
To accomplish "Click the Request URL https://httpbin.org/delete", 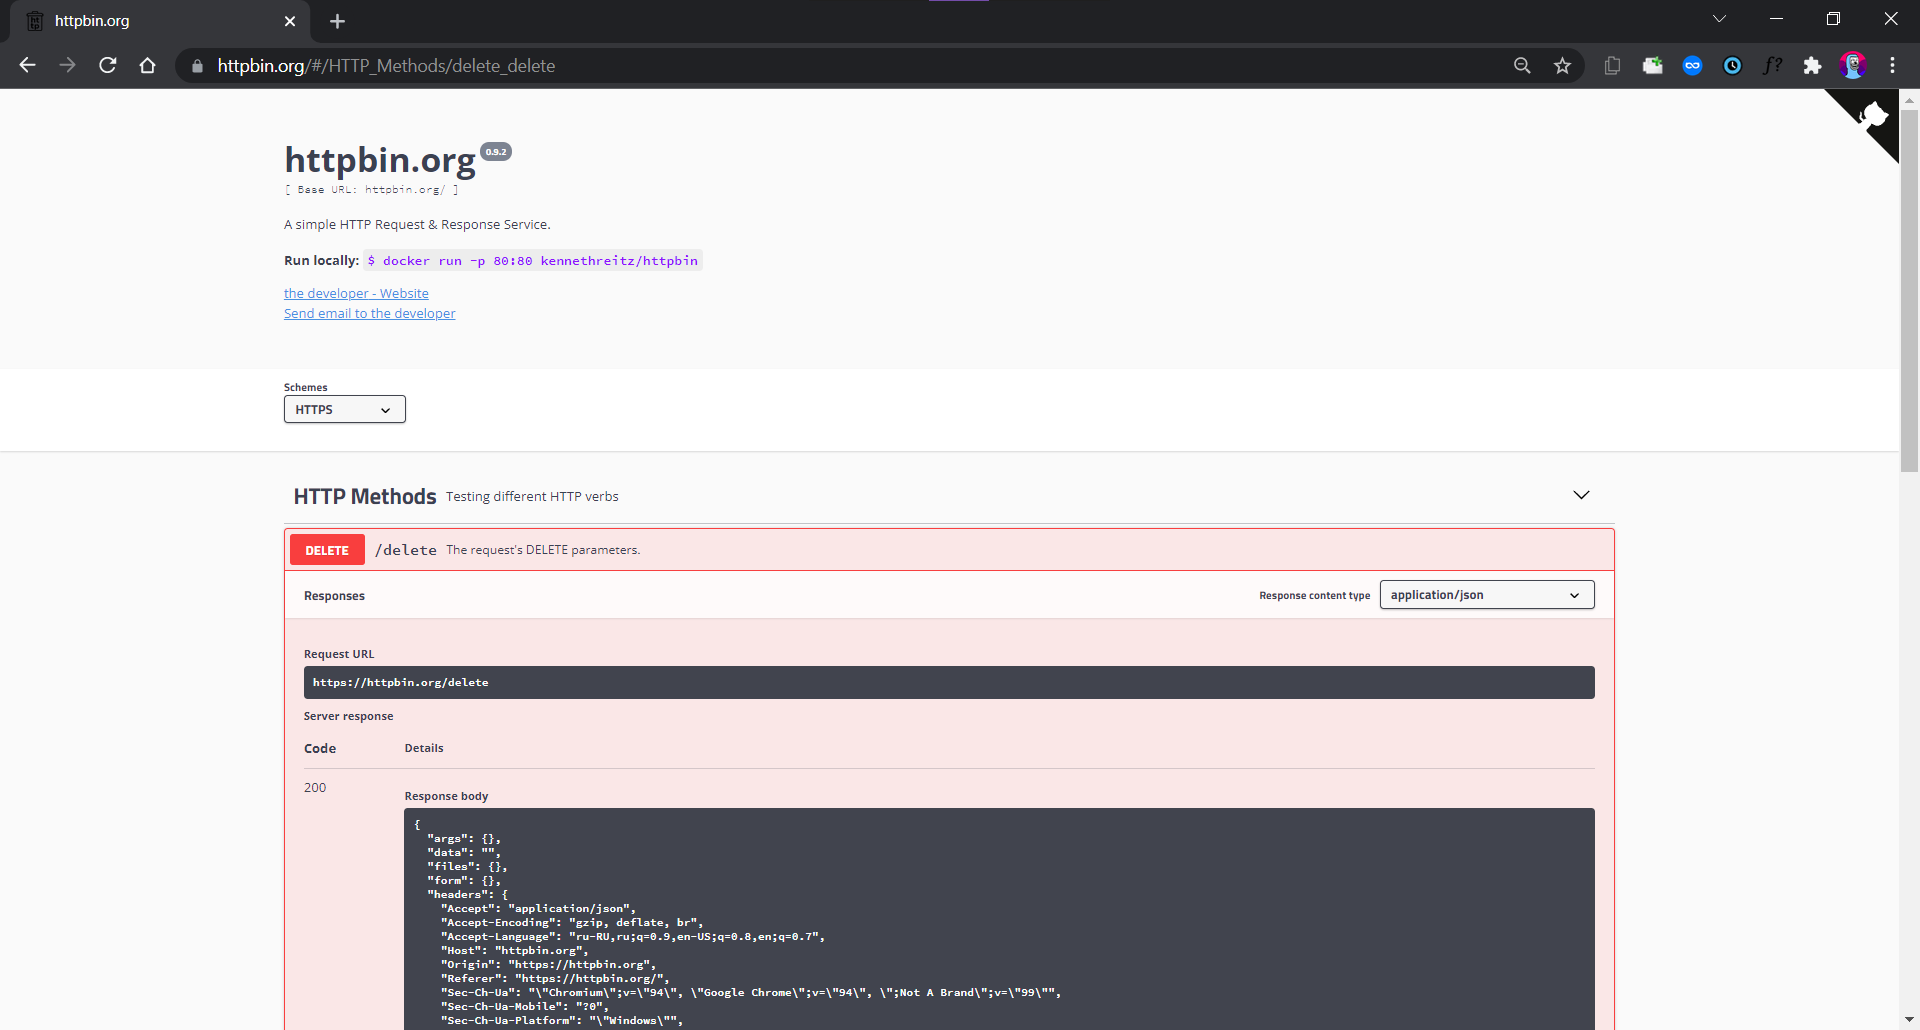I will point(949,682).
